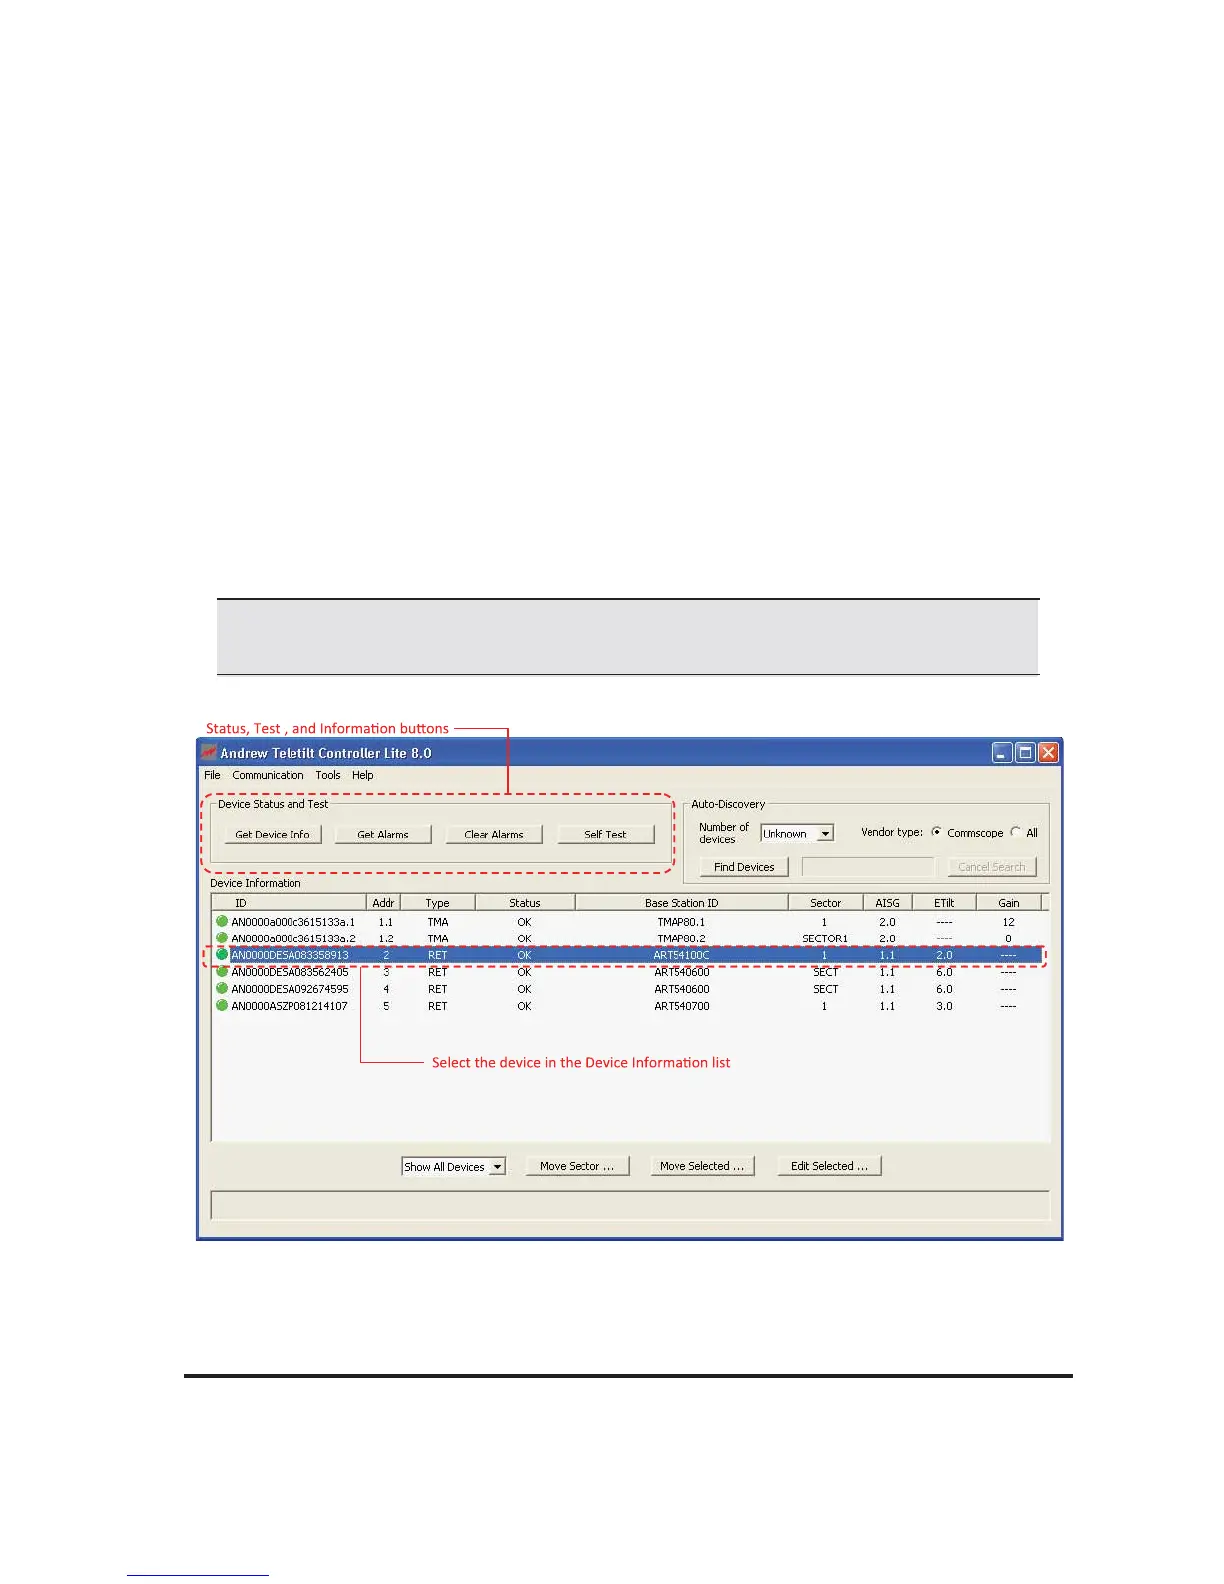Screen dimensions: 1224x1584
Task: Sort by the AISG column header
Action: 888,902
